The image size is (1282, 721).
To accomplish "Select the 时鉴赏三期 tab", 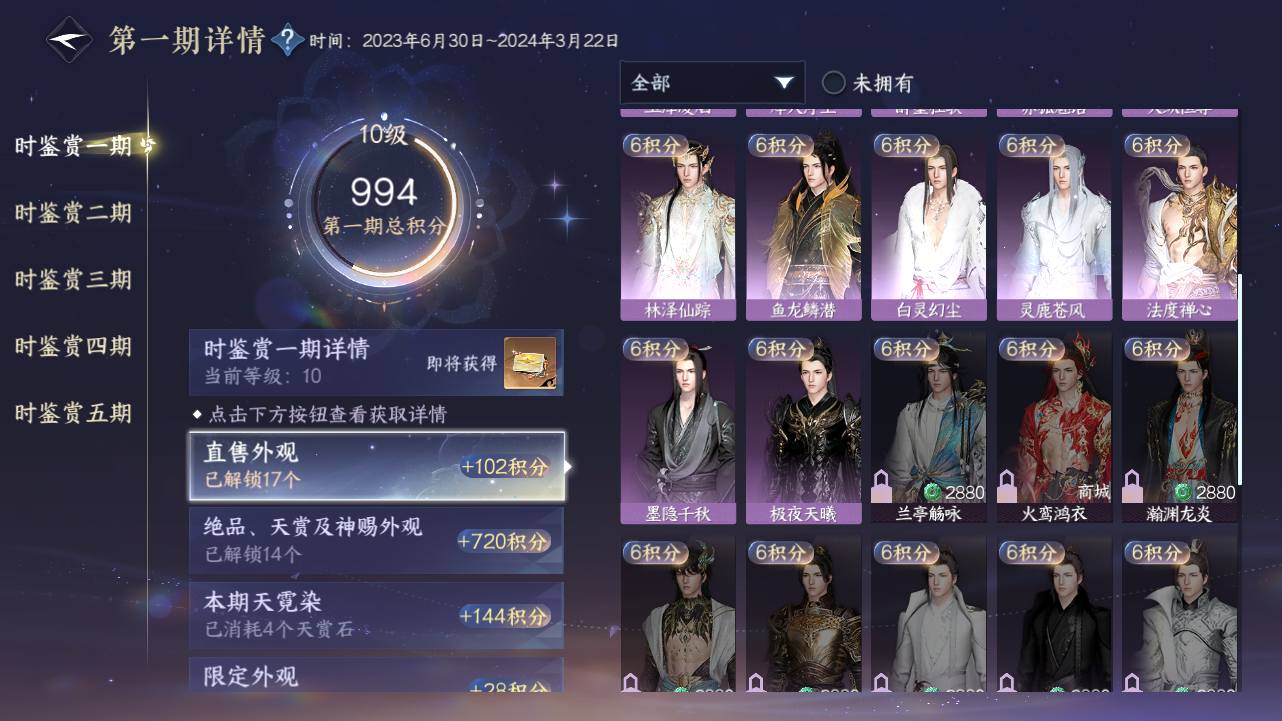I will coord(73,280).
